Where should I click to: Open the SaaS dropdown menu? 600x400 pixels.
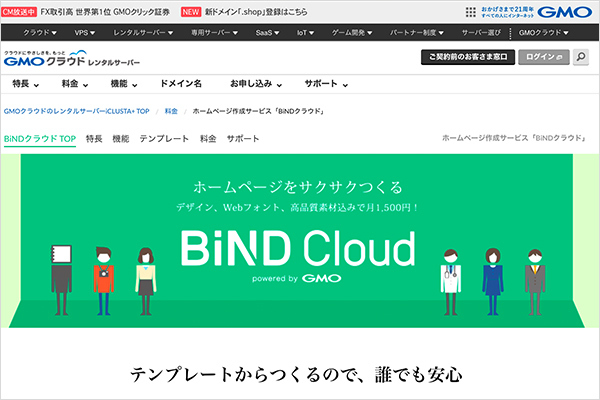(x=267, y=33)
